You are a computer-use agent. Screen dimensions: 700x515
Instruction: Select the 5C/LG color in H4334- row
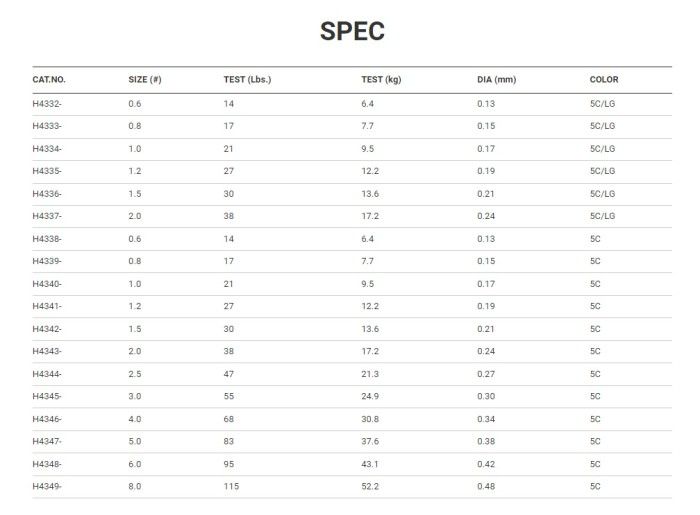point(602,148)
